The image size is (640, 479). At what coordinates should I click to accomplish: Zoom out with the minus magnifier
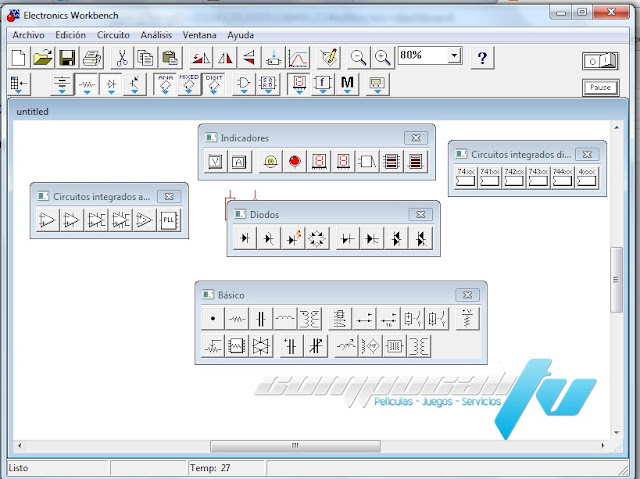(x=358, y=58)
